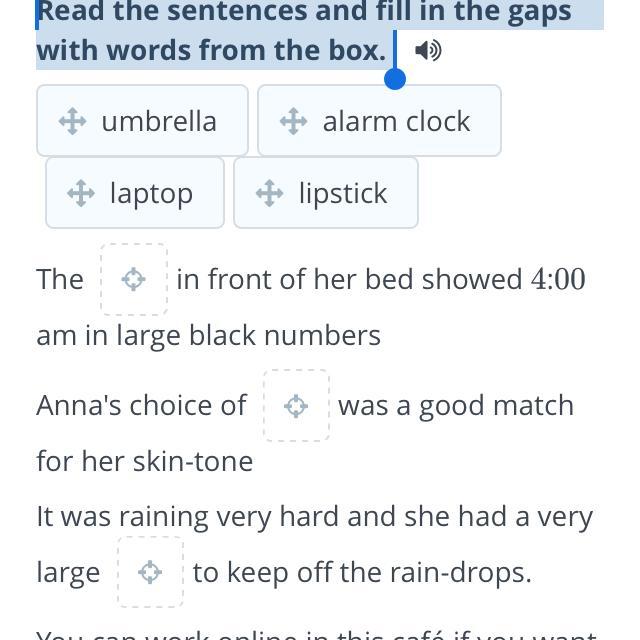The height and width of the screenshot is (640, 640).
Task: Click the move icon on lipstick chip
Action: pos(269,193)
